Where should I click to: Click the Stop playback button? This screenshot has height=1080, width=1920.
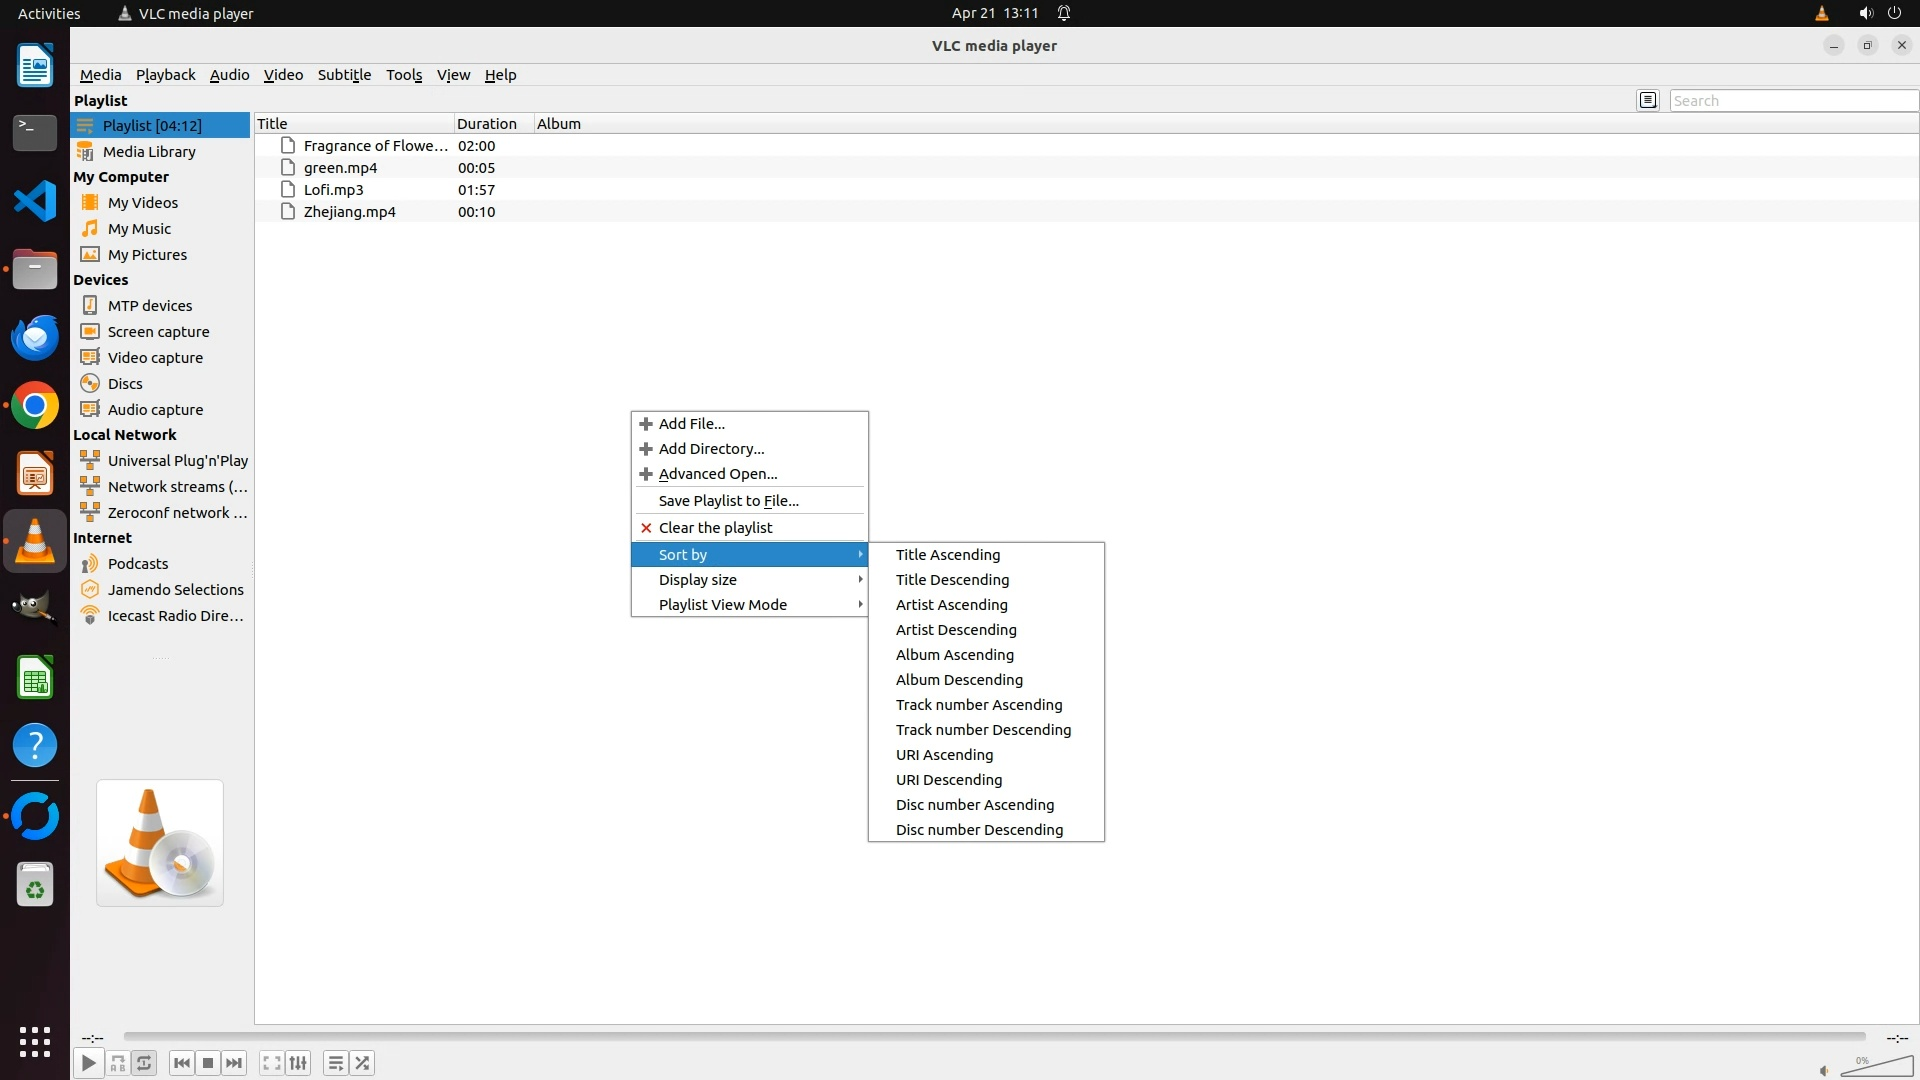pos(208,1063)
